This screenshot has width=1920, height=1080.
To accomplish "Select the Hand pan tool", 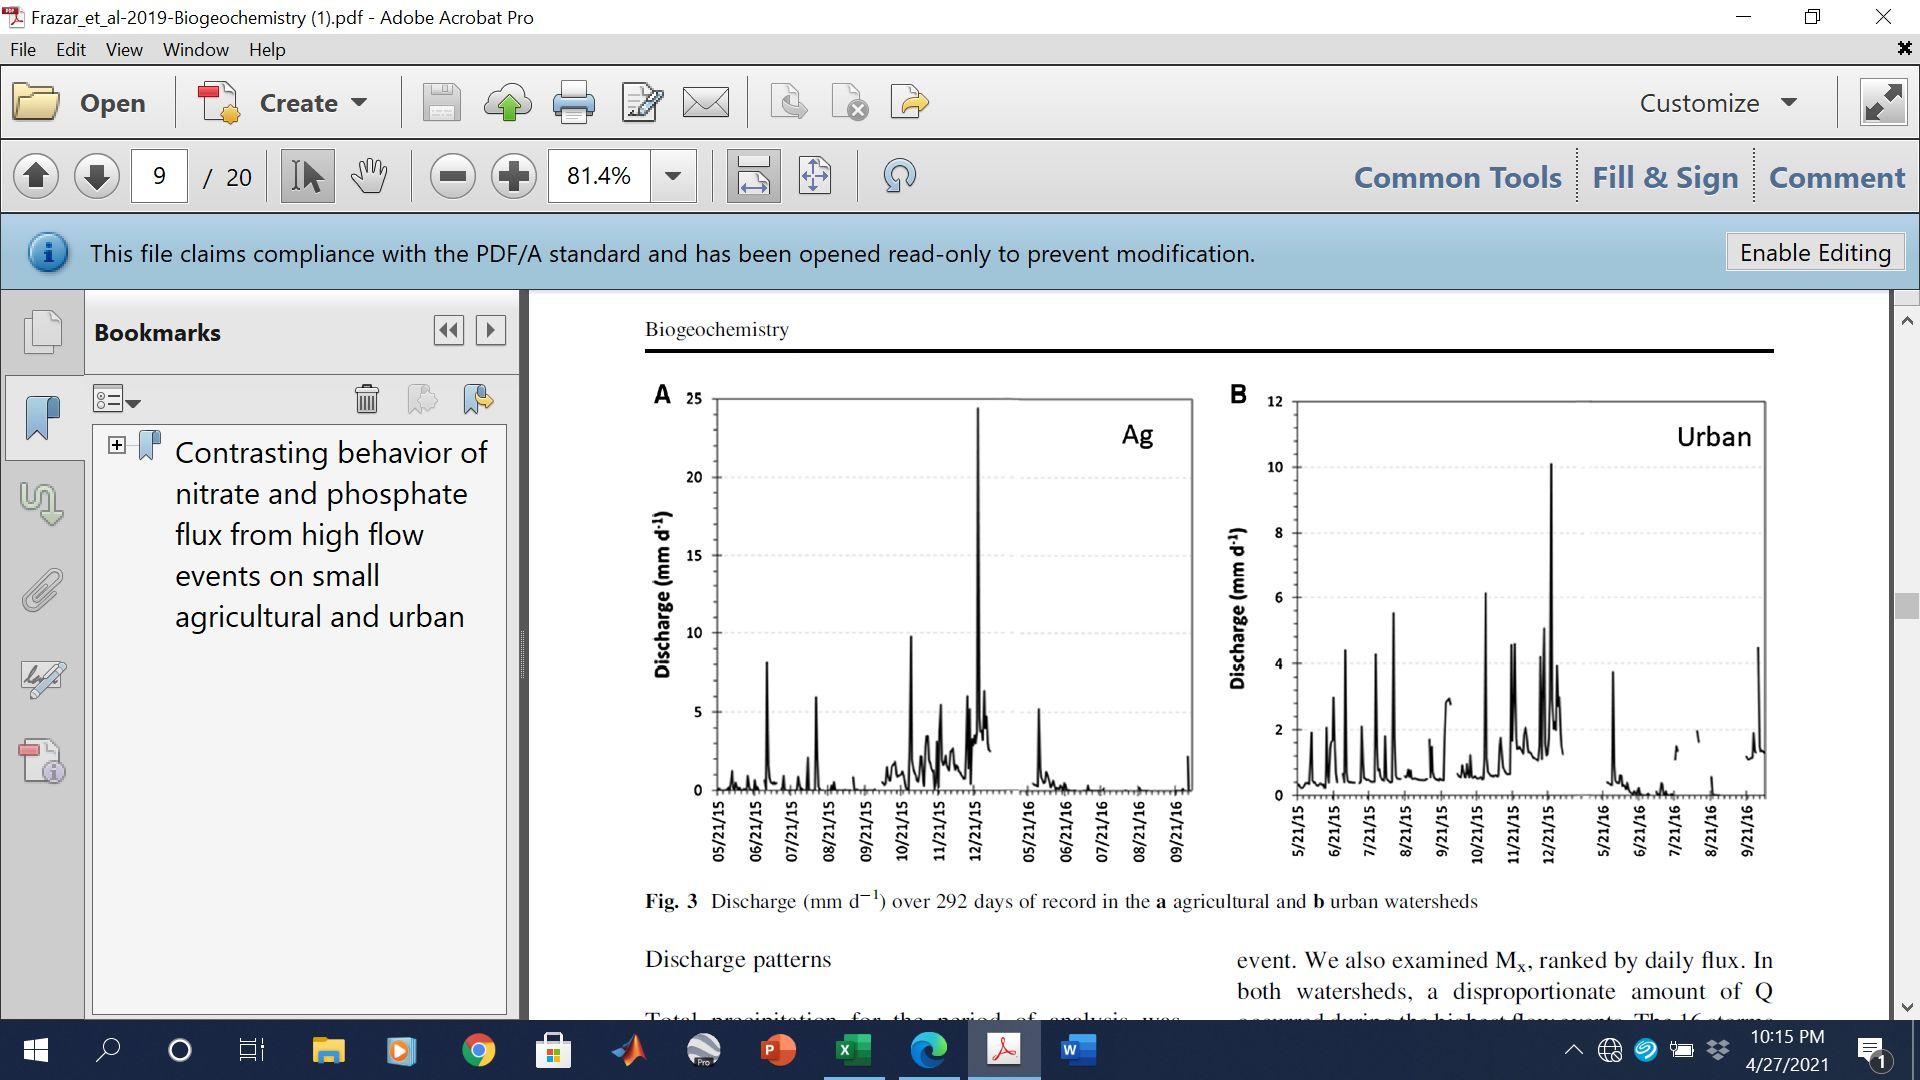I will pyautogui.click(x=369, y=177).
